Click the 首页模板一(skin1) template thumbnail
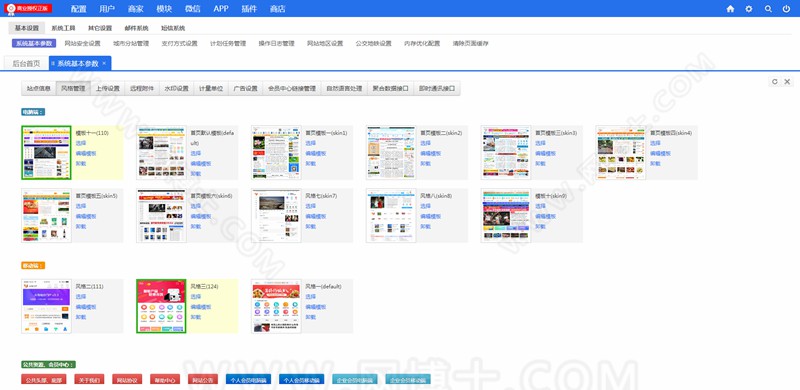800x390 pixels. coord(276,153)
